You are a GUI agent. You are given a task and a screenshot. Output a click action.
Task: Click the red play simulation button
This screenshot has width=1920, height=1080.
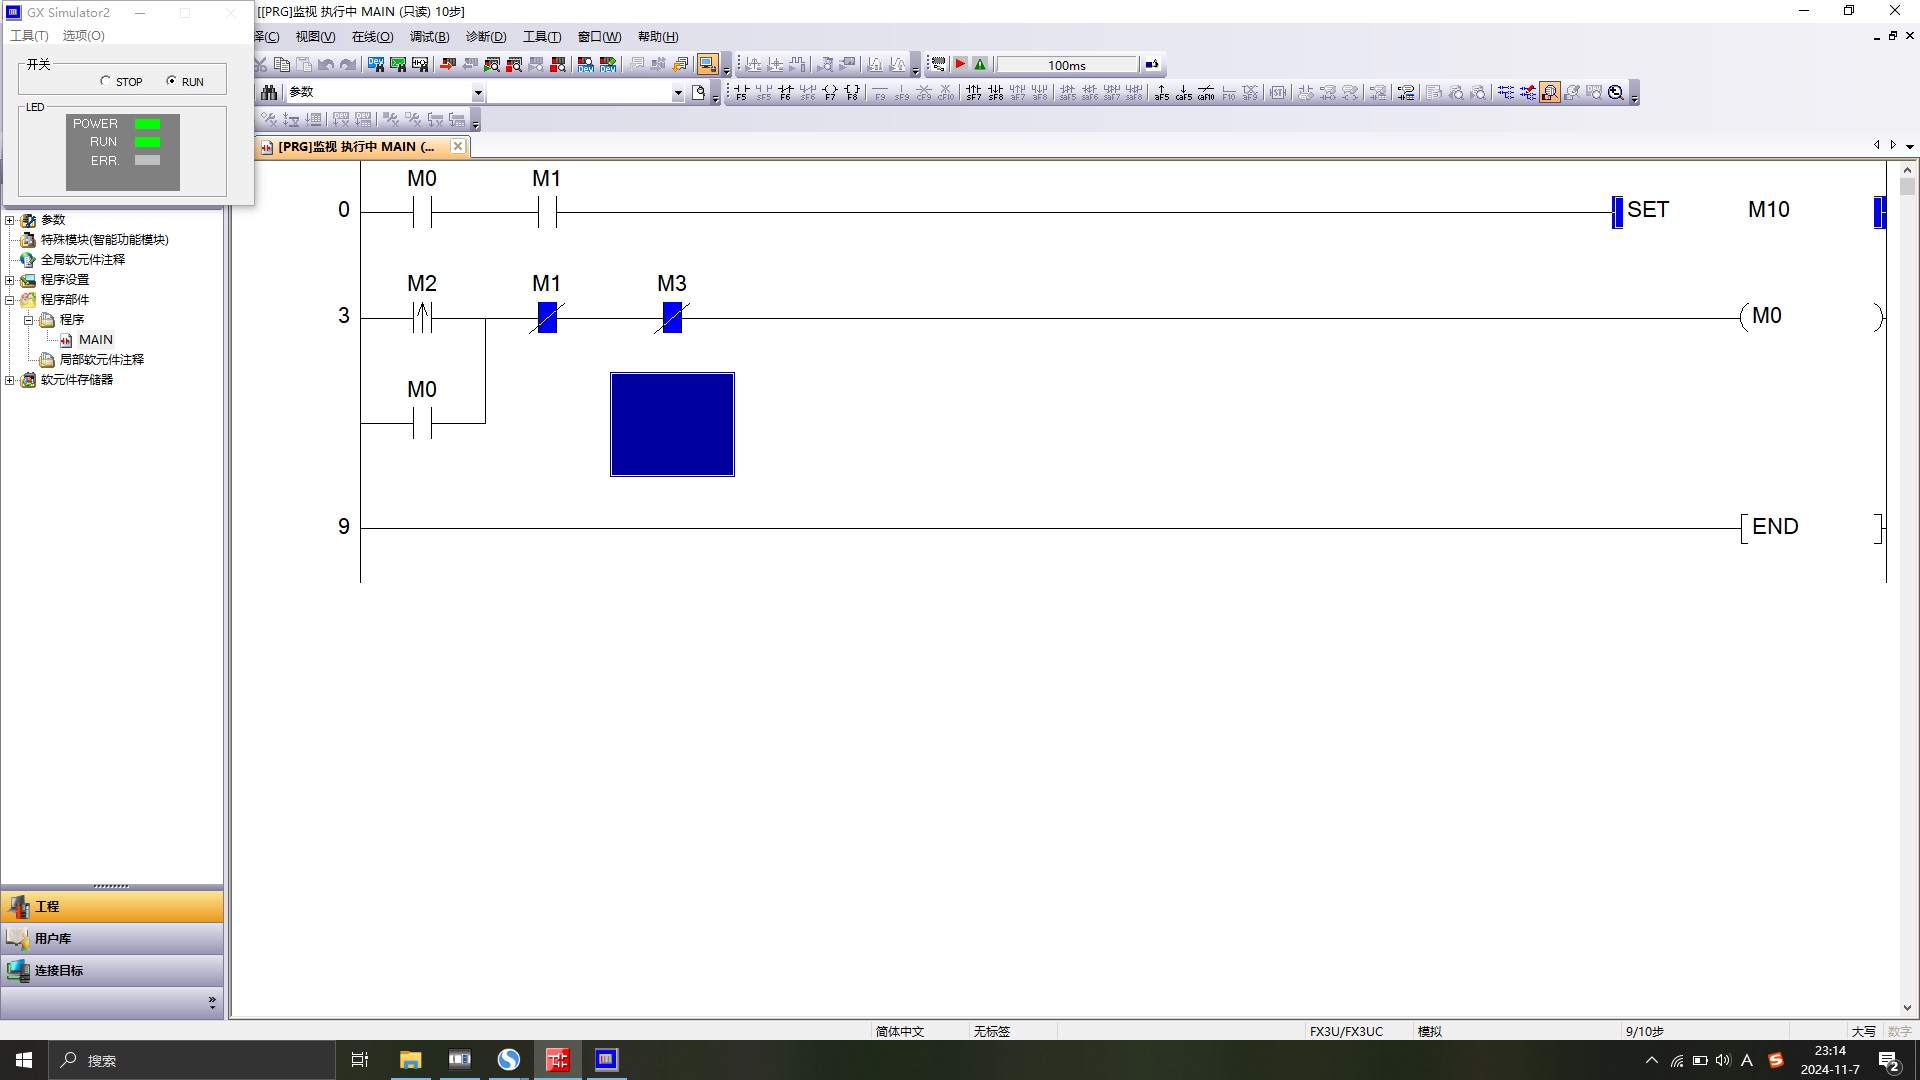960,65
